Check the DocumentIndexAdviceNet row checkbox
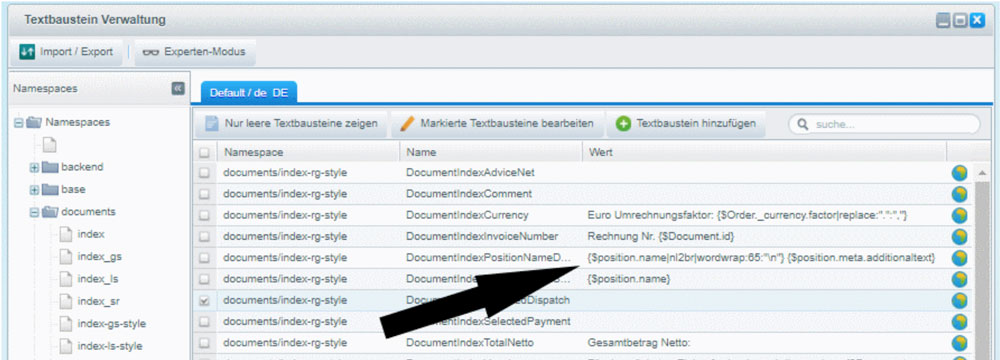 [x=204, y=172]
